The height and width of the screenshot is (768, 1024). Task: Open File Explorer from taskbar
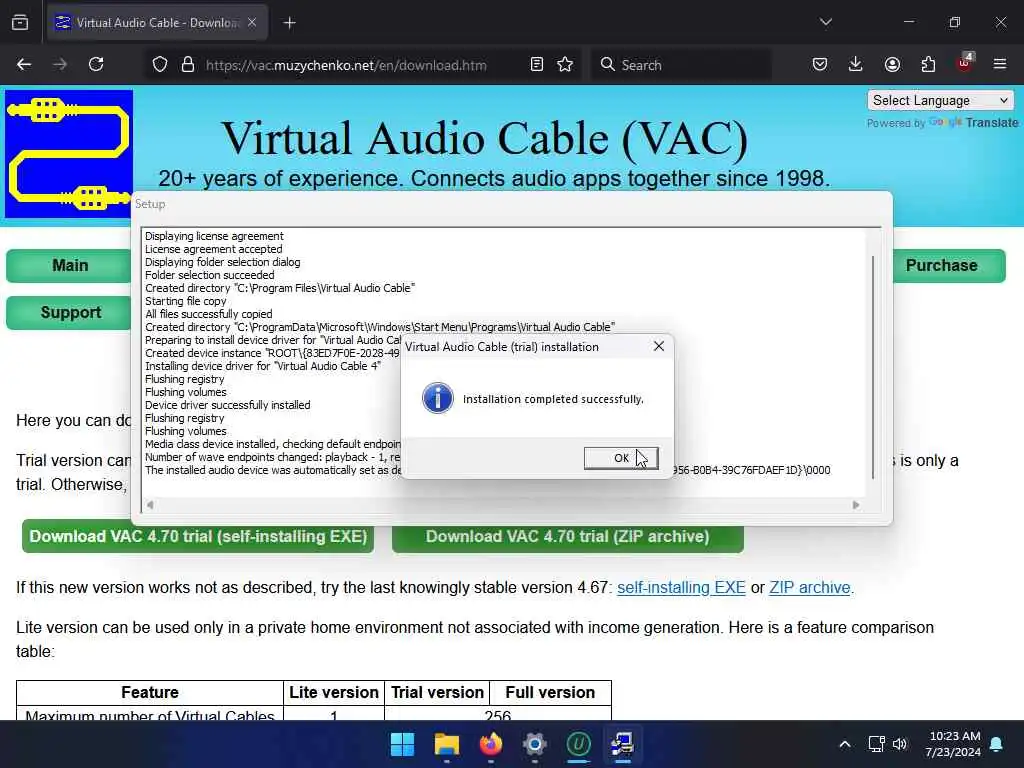click(447, 744)
